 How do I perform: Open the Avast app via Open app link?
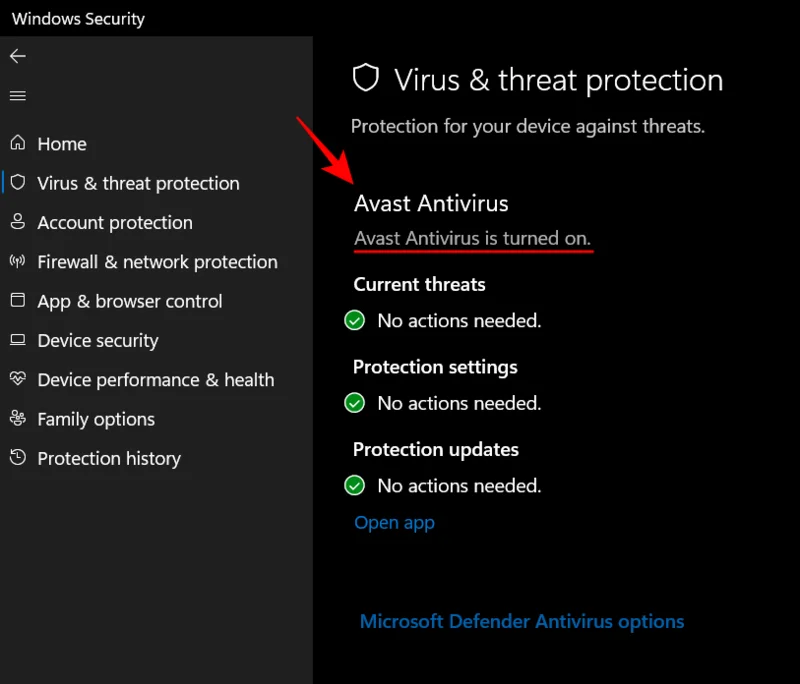pos(394,522)
